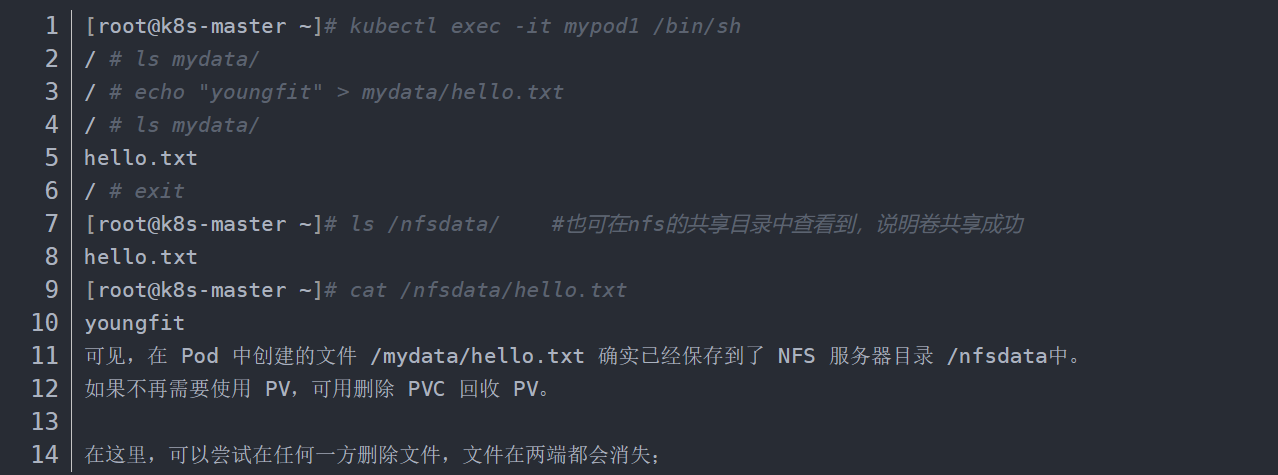Click the "ls /nfsdata/" command text
Image resolution: width=1278 pixels, height=475 pixels.
(x=424, y=224)
